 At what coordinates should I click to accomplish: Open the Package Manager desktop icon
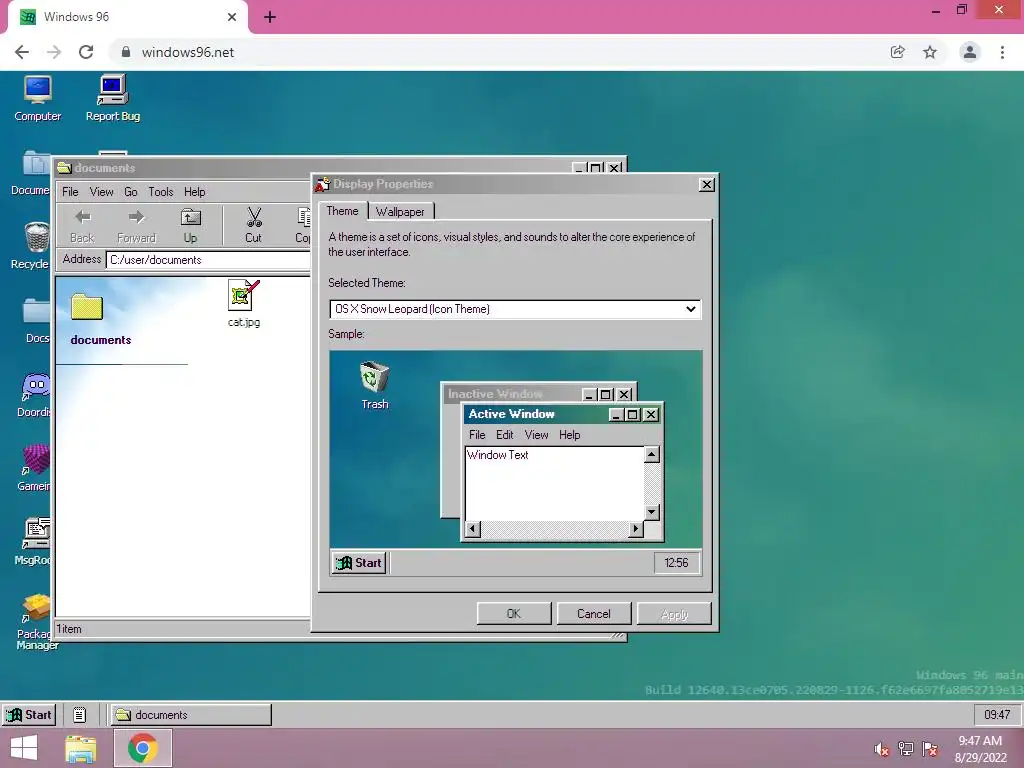(36, 622)
